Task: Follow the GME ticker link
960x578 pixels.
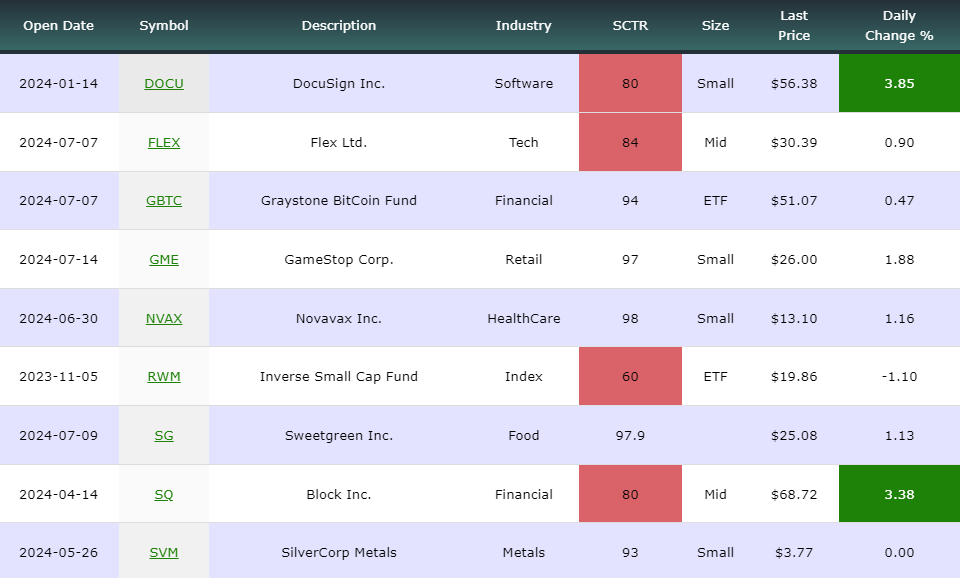Action: click(163, 260)
